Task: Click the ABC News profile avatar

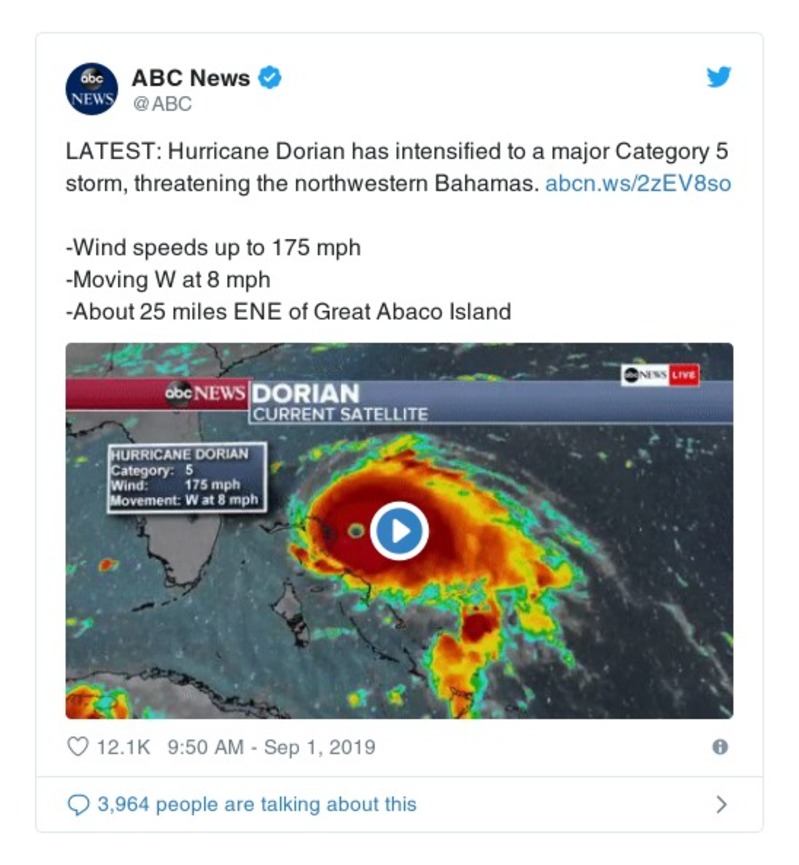Action: point(93,89)
